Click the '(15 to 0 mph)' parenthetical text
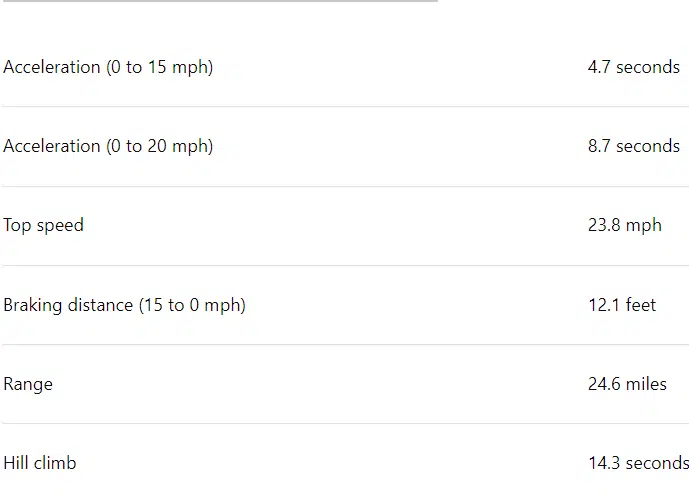This screenshot has height=504, width=689. (x=191, y=305)
